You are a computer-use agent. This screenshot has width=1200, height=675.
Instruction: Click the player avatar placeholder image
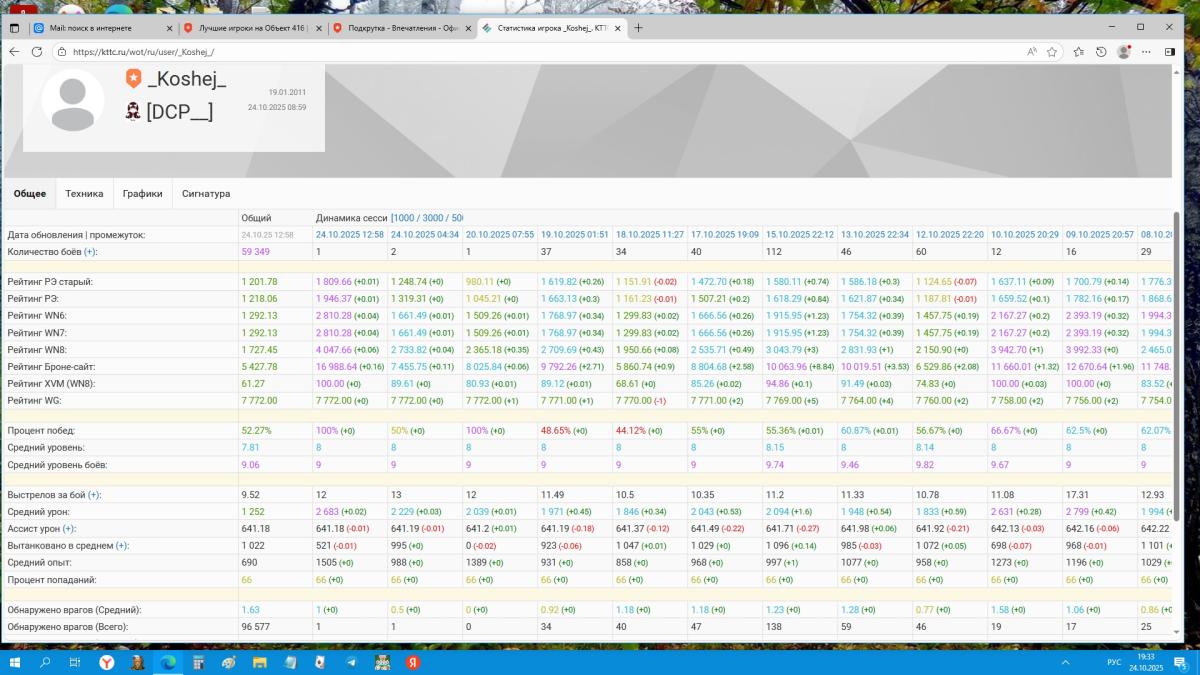point(73,100)
